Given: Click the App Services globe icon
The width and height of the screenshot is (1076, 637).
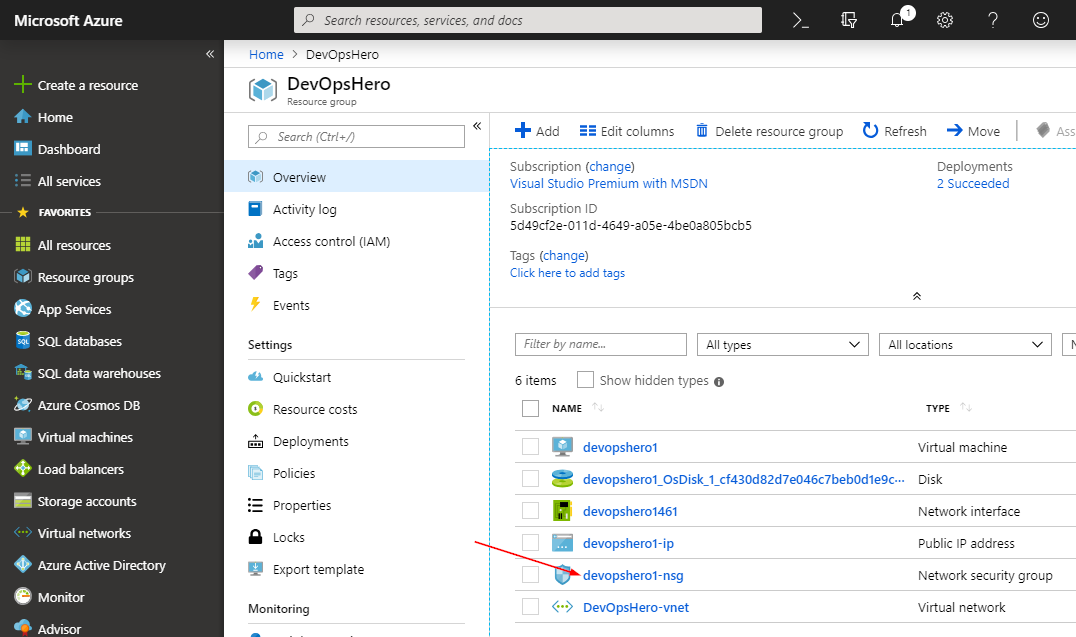Looking at the screenshot, I should 23,309.
